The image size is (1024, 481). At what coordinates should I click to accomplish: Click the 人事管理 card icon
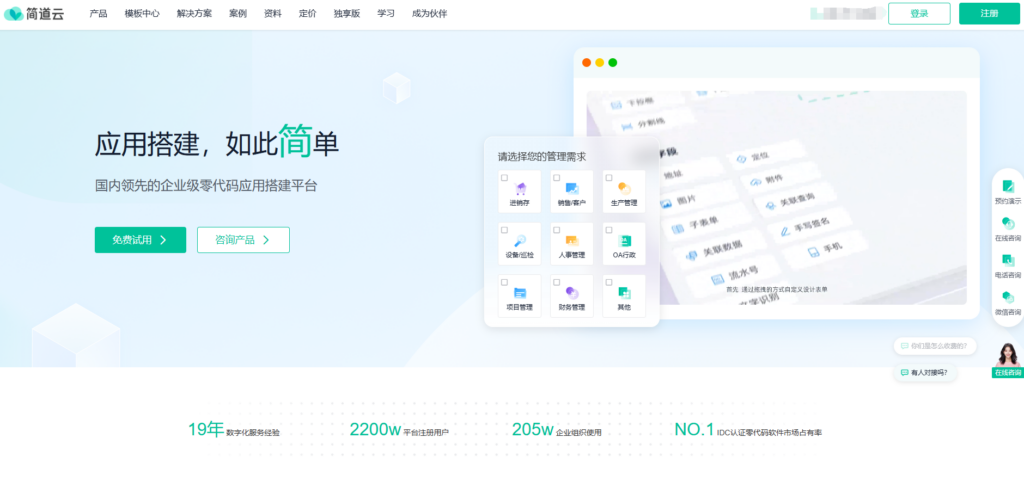tap(572, 240)
